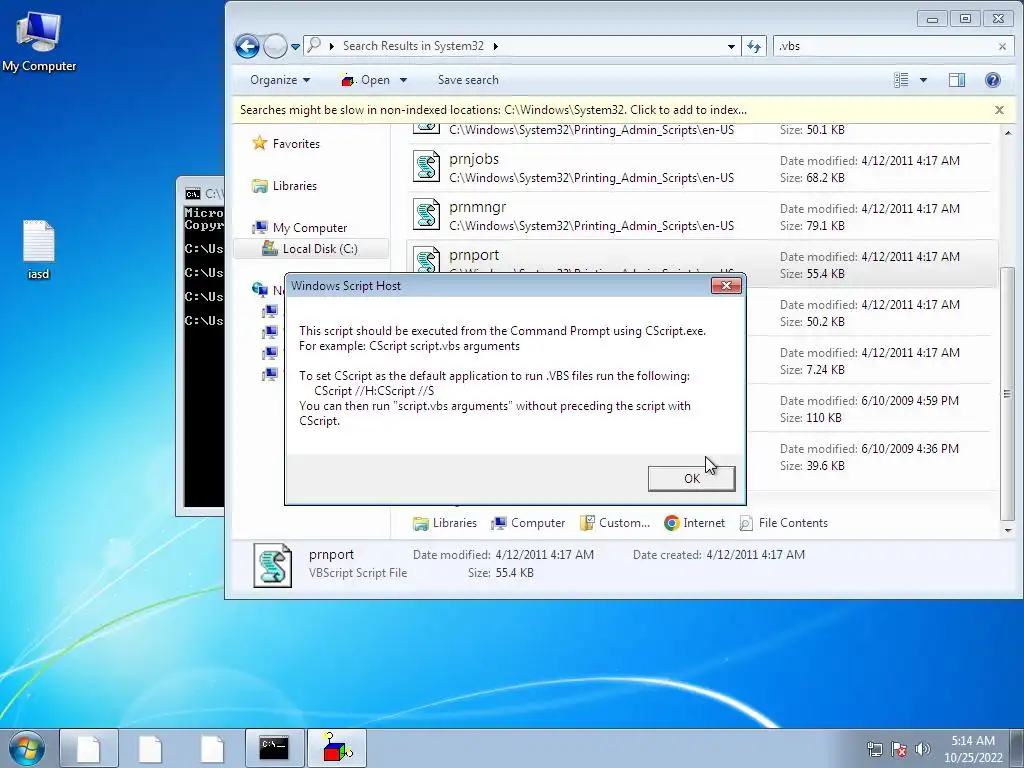
Task: Open the view options dropdown
Action: 923,80
